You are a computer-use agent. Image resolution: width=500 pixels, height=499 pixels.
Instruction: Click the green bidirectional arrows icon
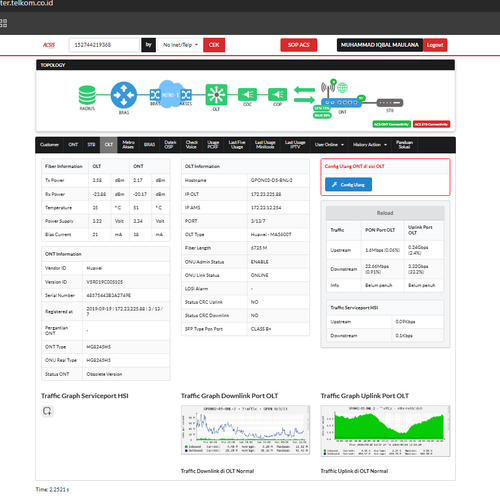[304, 95]
